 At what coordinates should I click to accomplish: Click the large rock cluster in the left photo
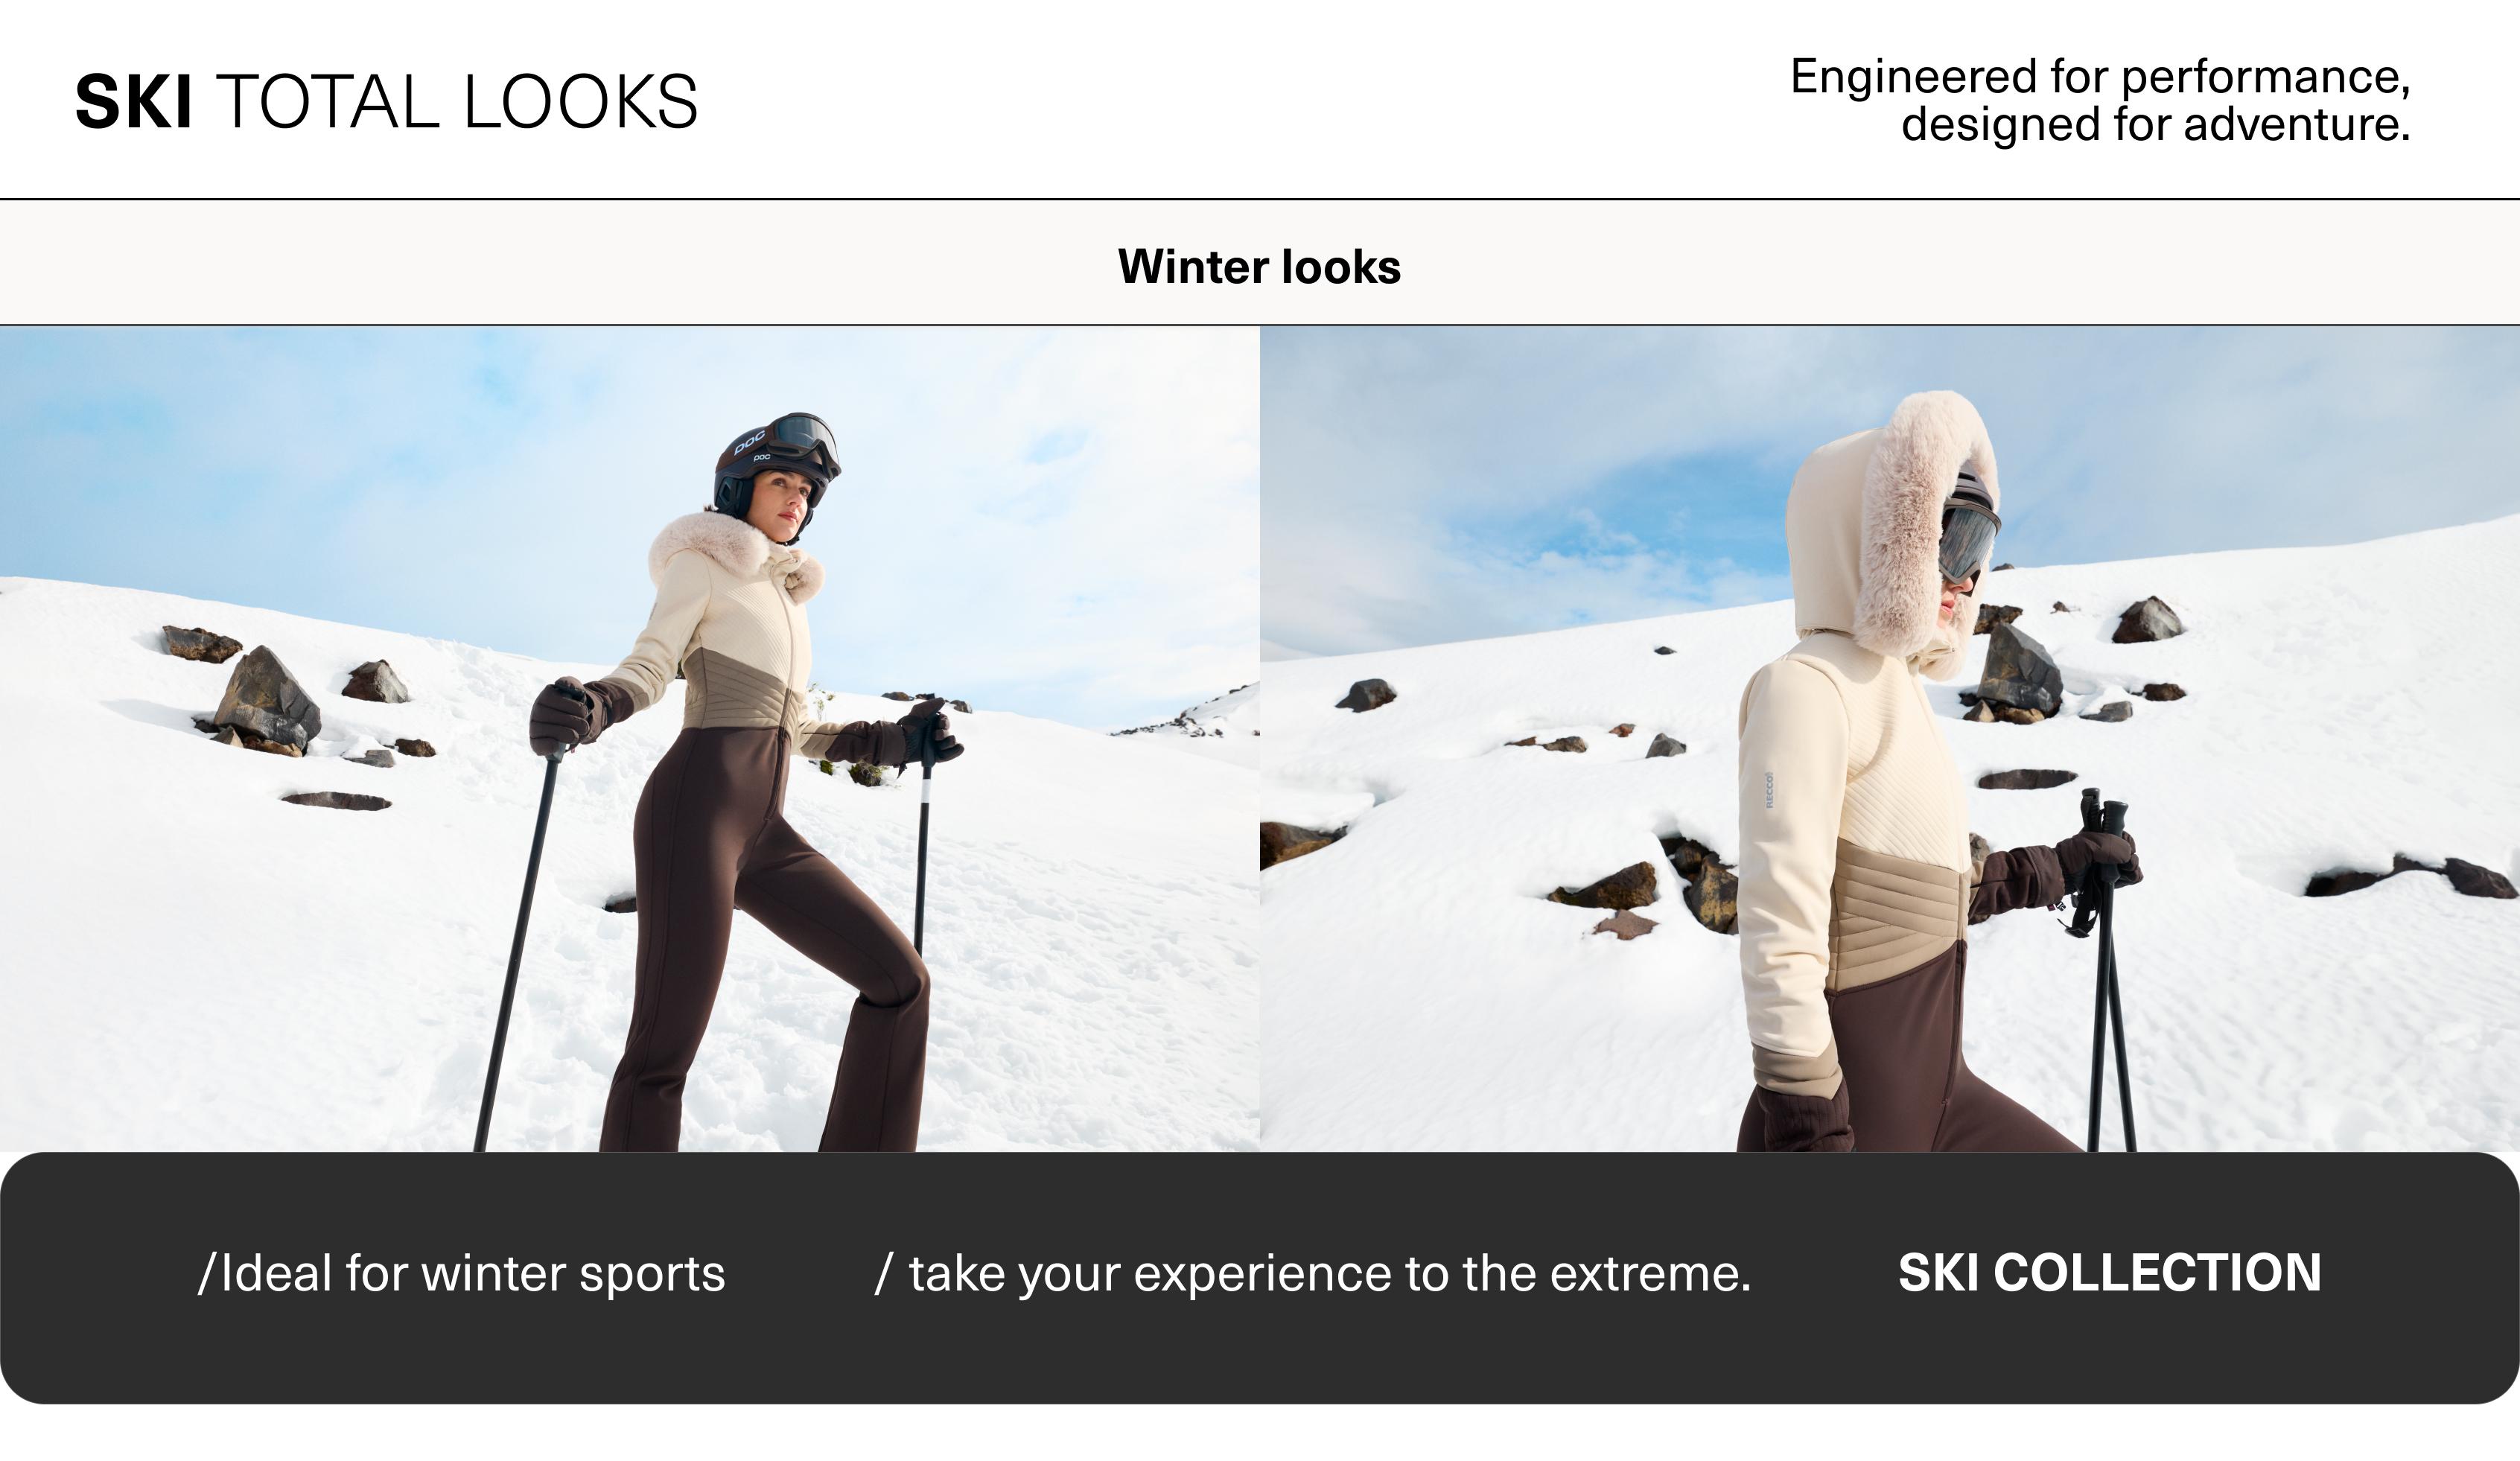point(268,701)
